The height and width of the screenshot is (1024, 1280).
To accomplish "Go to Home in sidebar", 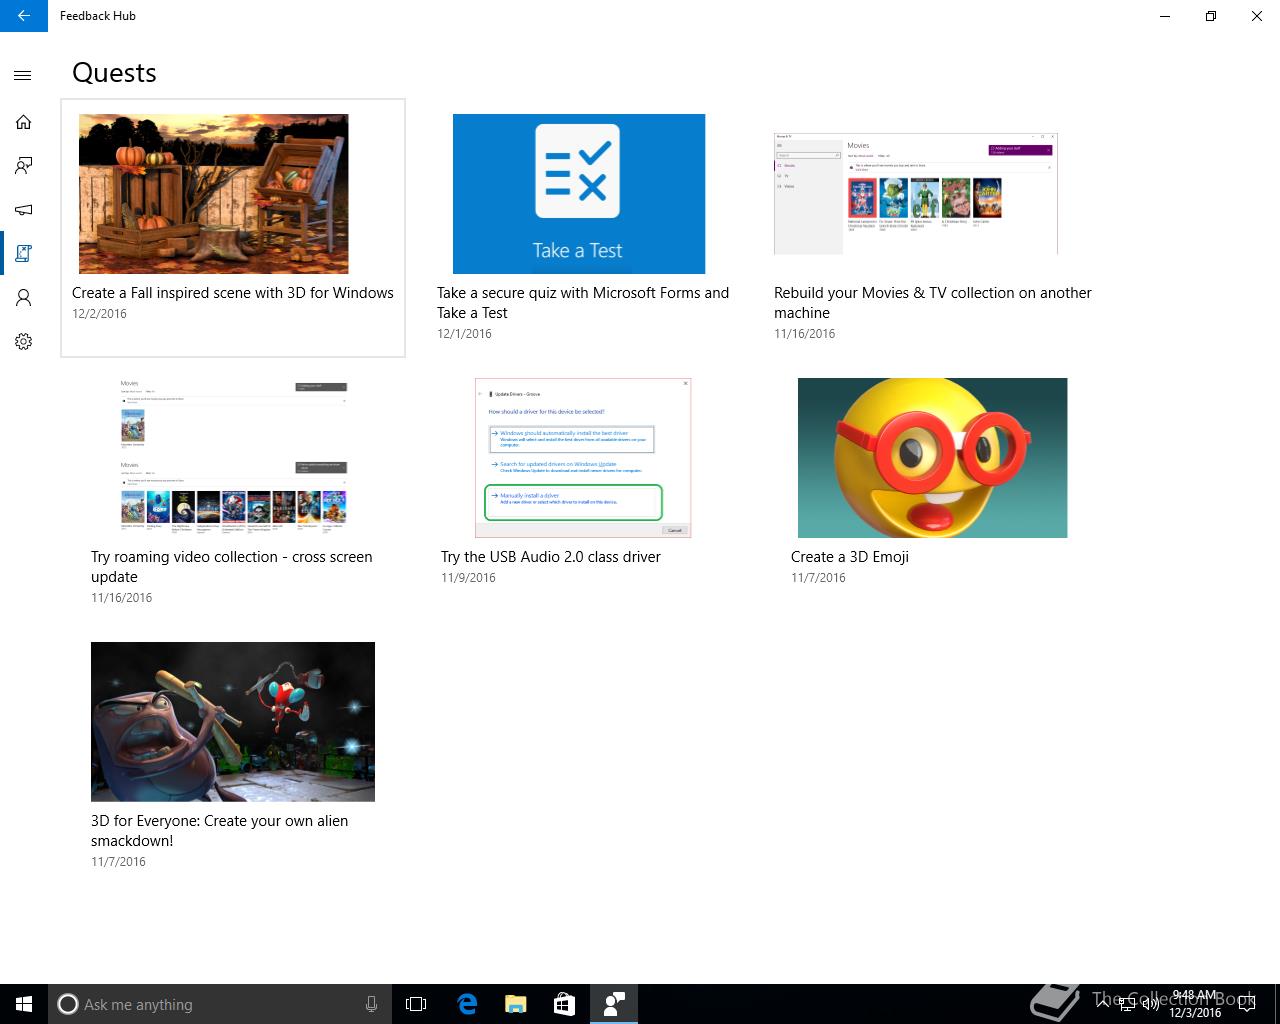I will pyautogui.click(x=23, y=122).
